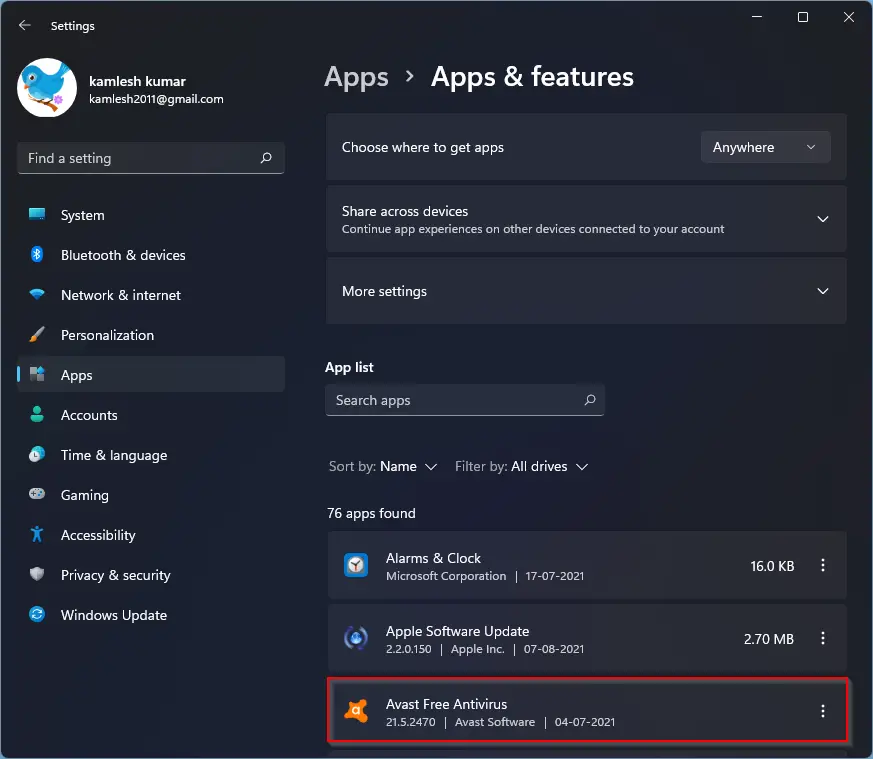Click the Accessibility figure icon
The height and width of the screenshot is (759, 873).
(x=37, y=534)
